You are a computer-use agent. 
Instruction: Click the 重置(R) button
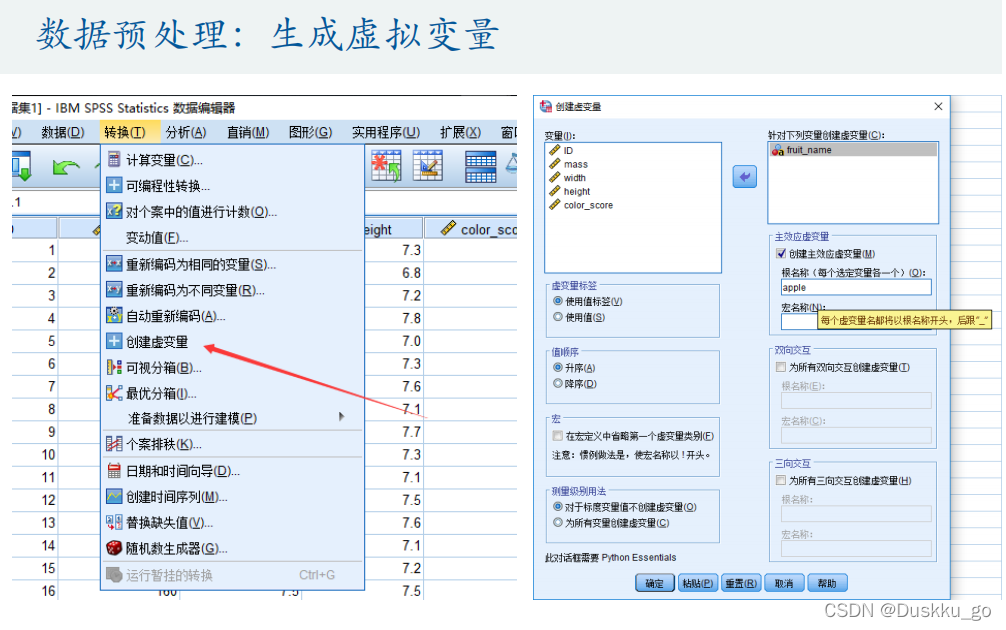click(x=740, y=583)
